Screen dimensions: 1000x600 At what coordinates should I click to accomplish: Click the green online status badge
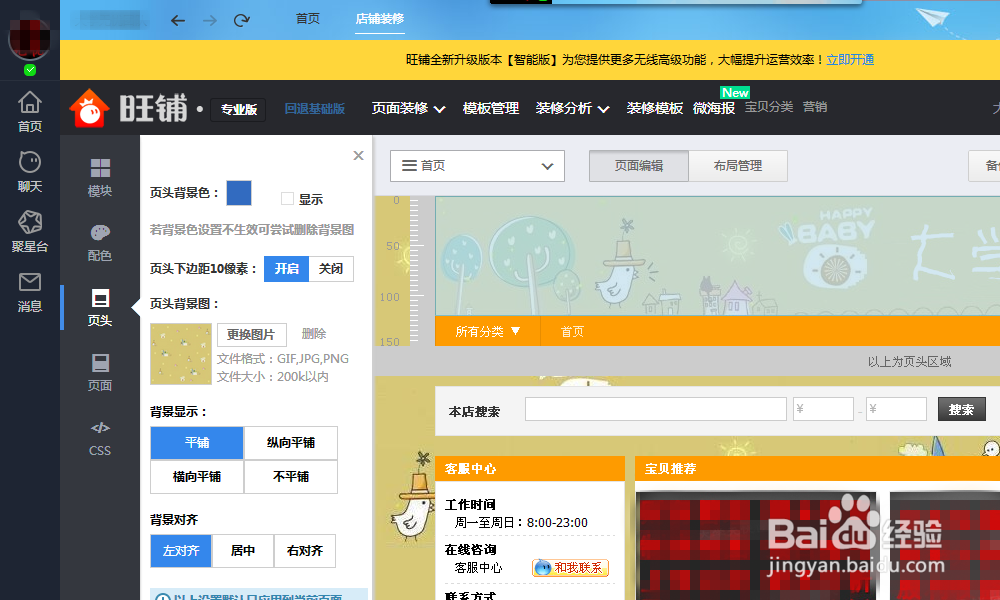point(29,70)
